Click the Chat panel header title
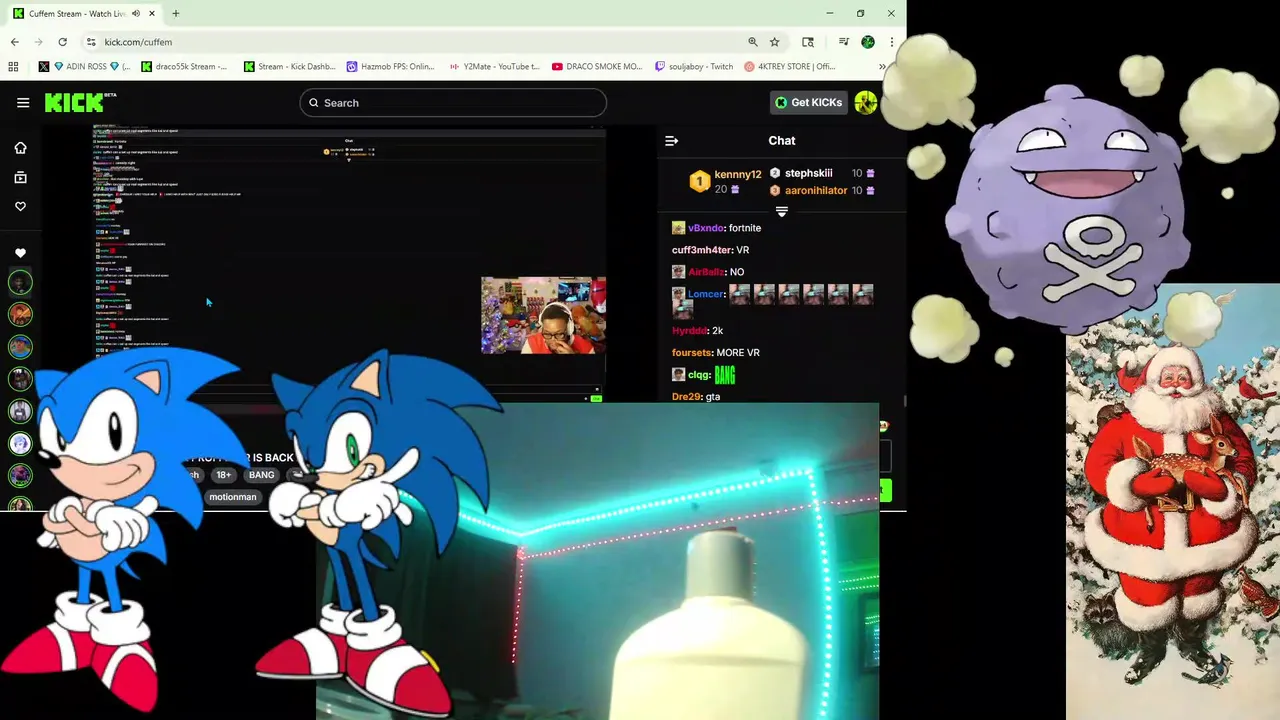Image resolution: width=1280 pixels, height=720 pixels. click(x=782, y=141)
